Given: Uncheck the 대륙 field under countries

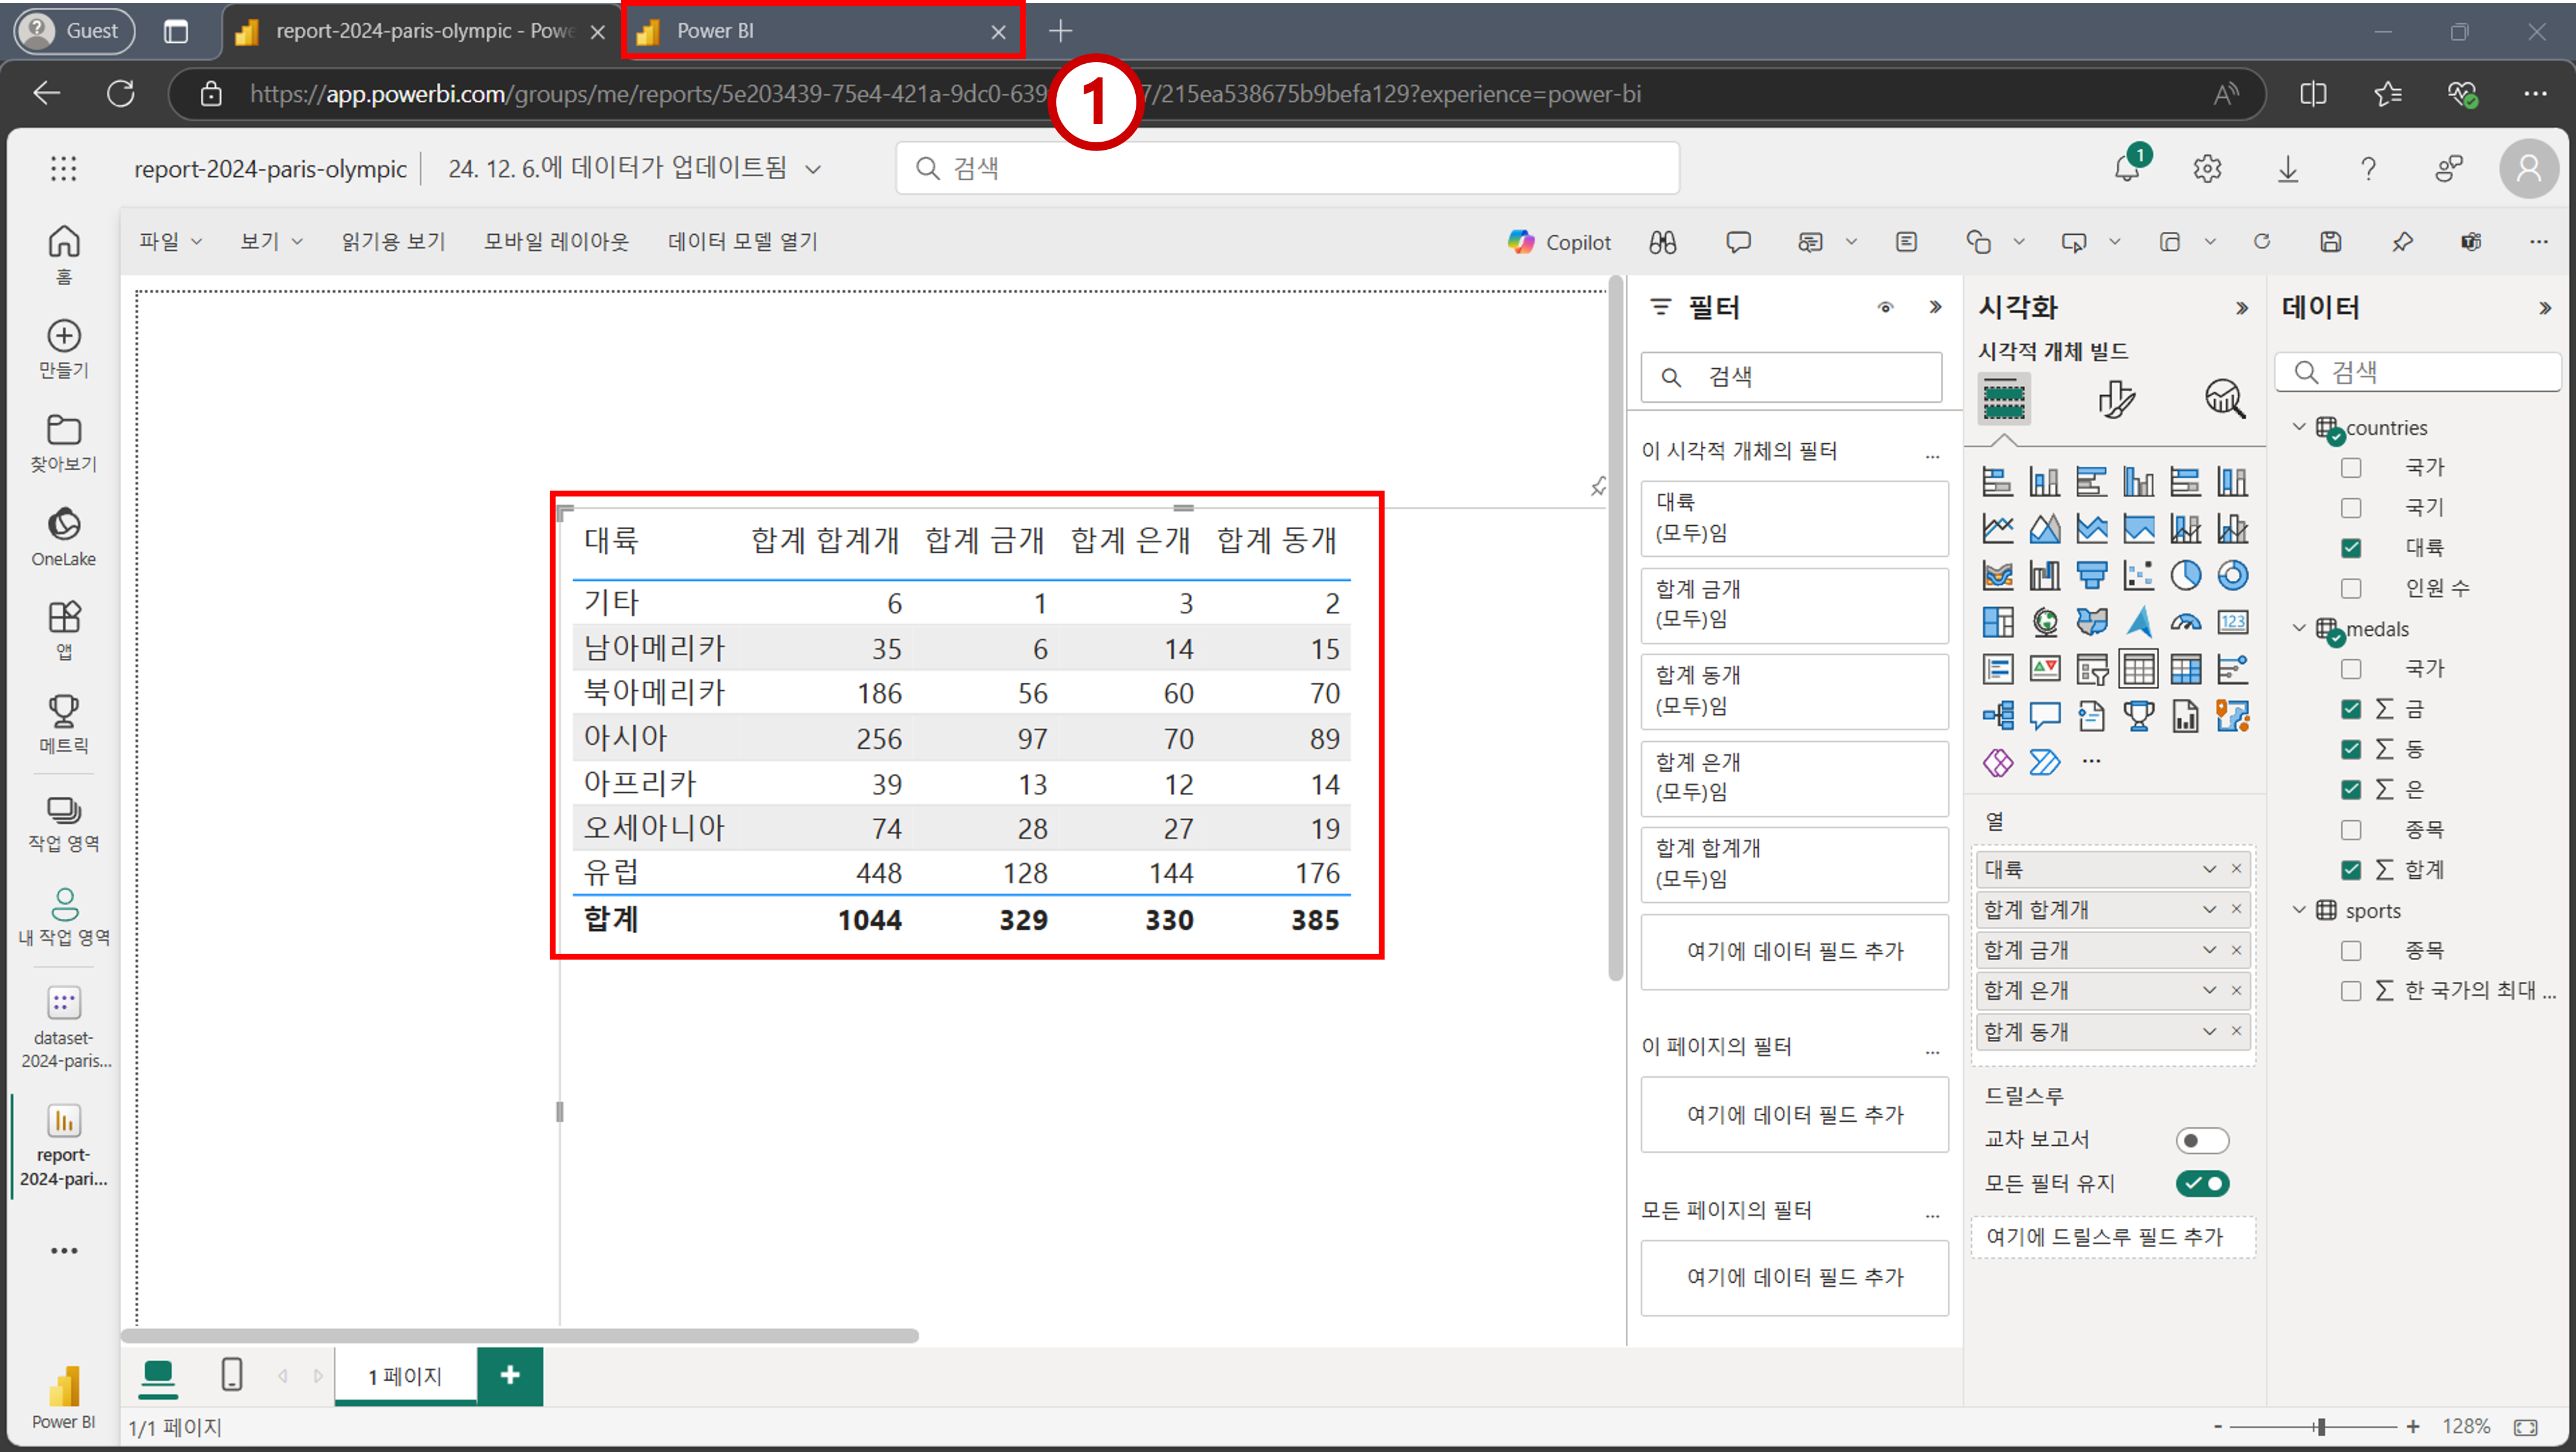Looking at the screenshot, I should pos(2351,548).
